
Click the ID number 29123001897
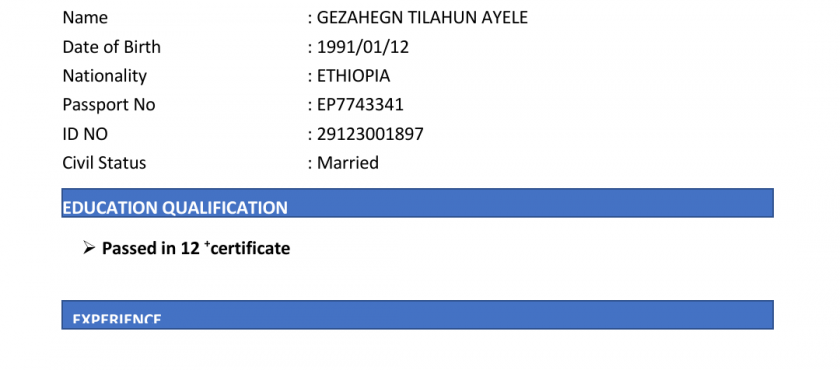(370, 134)
